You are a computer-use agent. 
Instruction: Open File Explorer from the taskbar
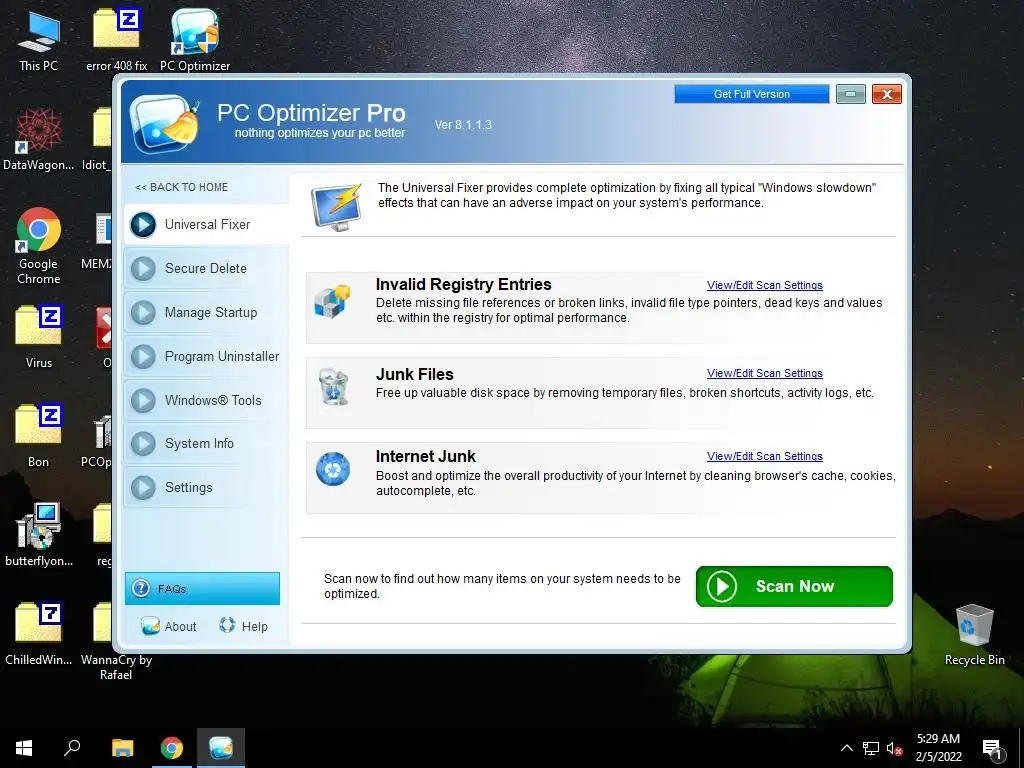click(x=122, y=748)
